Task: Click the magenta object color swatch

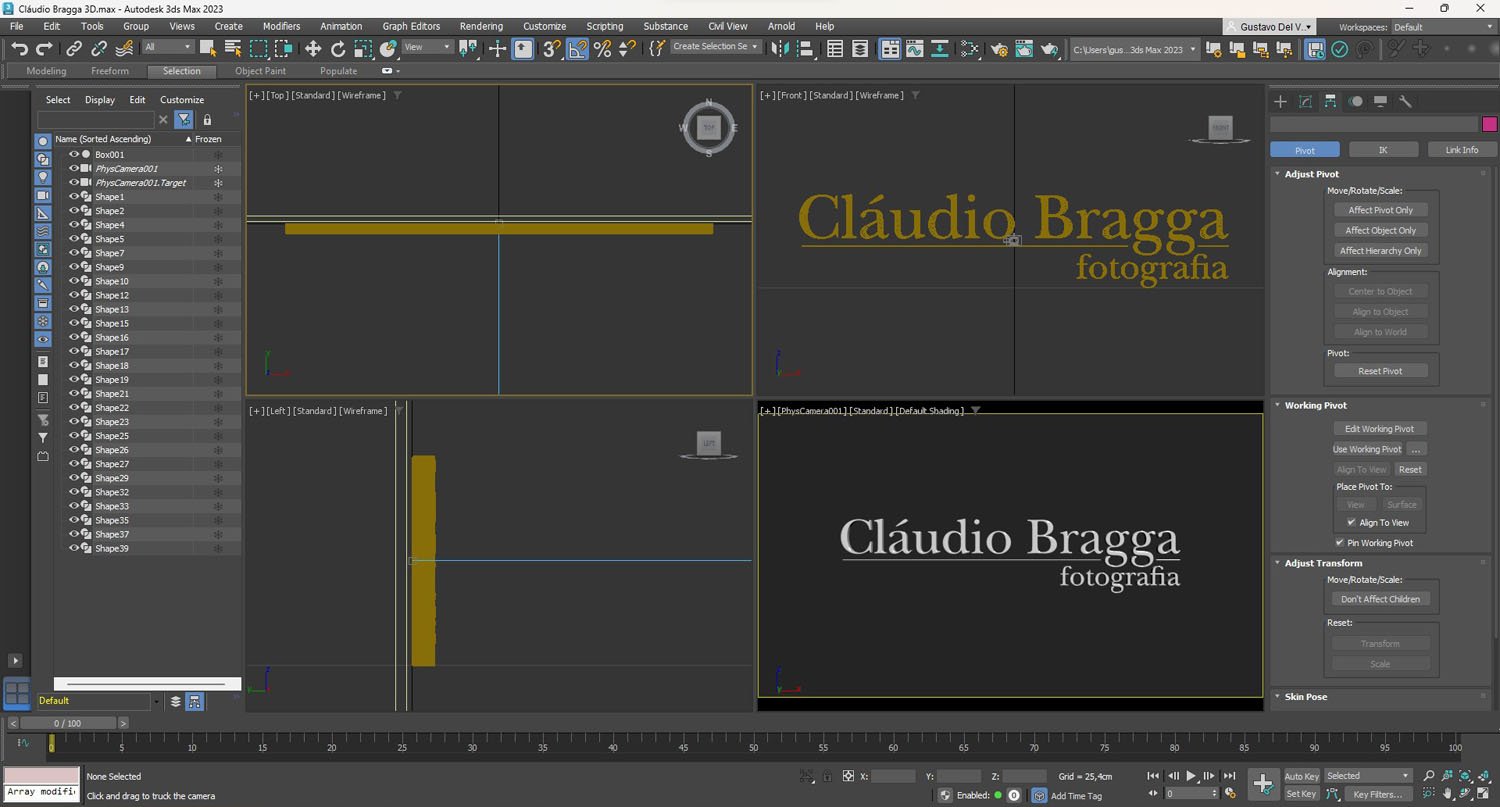Action: coord(1489,124)
